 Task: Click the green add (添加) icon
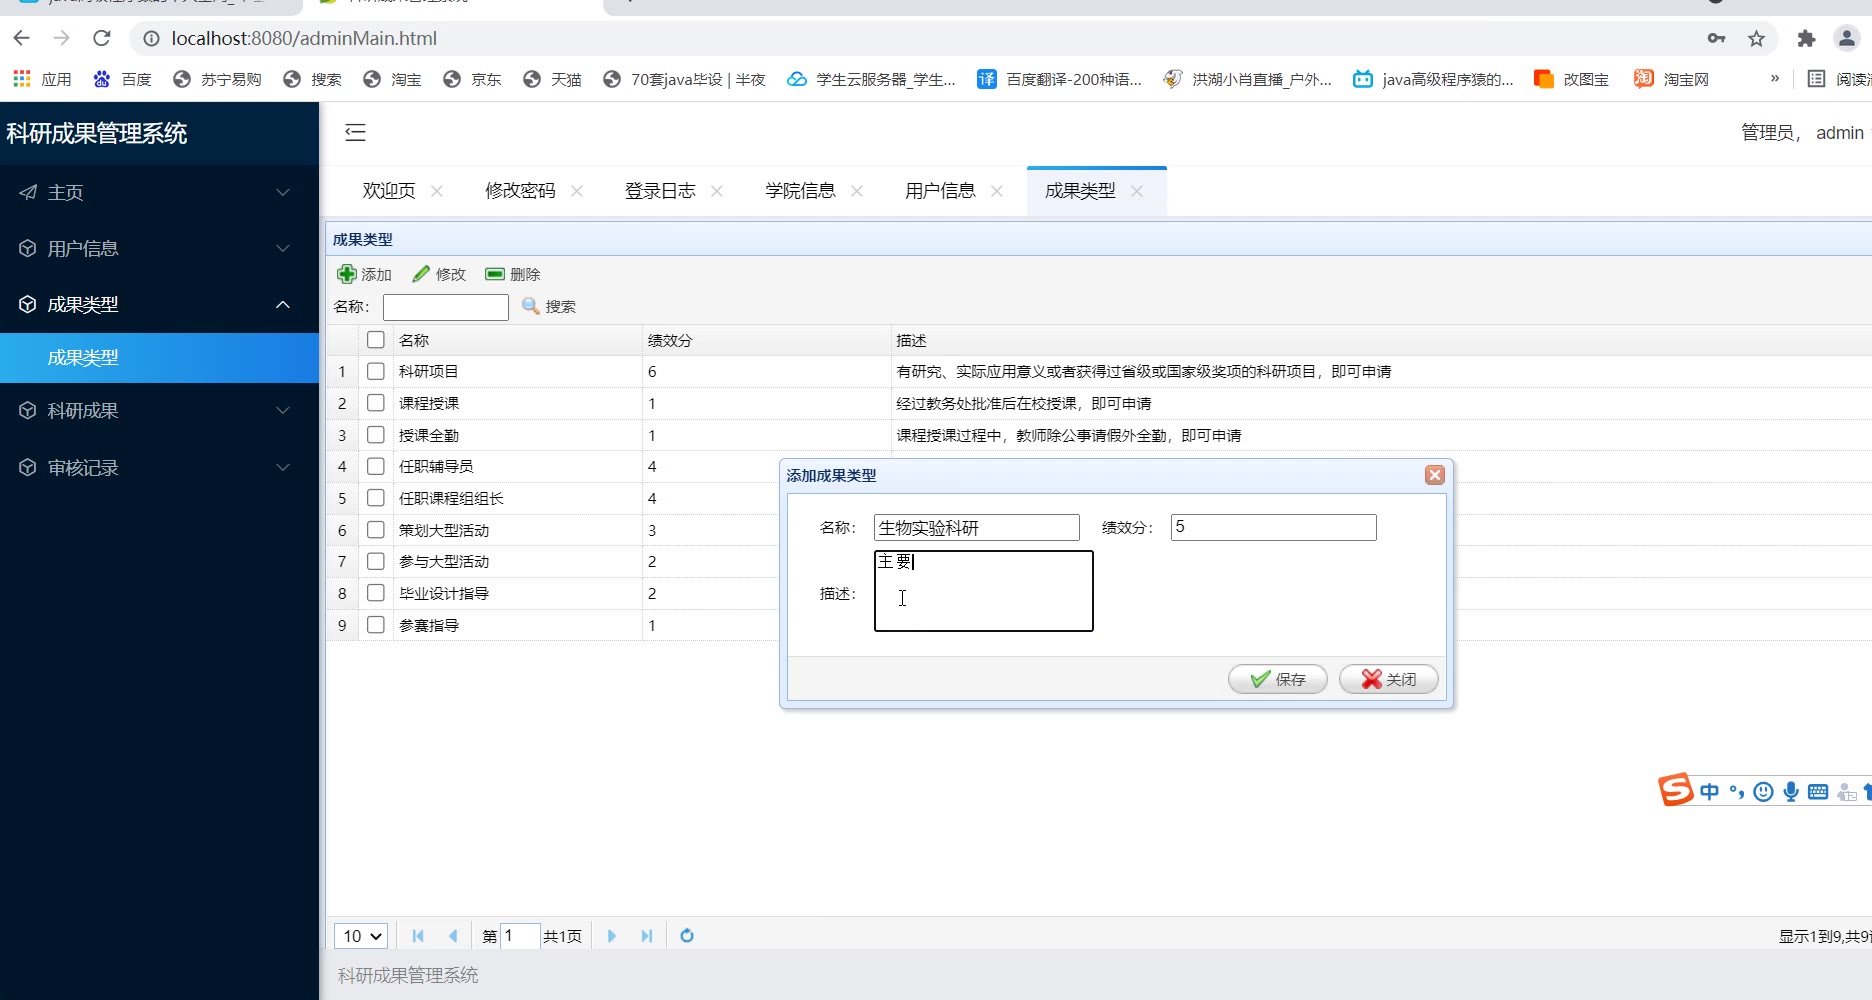click(347, 274)
